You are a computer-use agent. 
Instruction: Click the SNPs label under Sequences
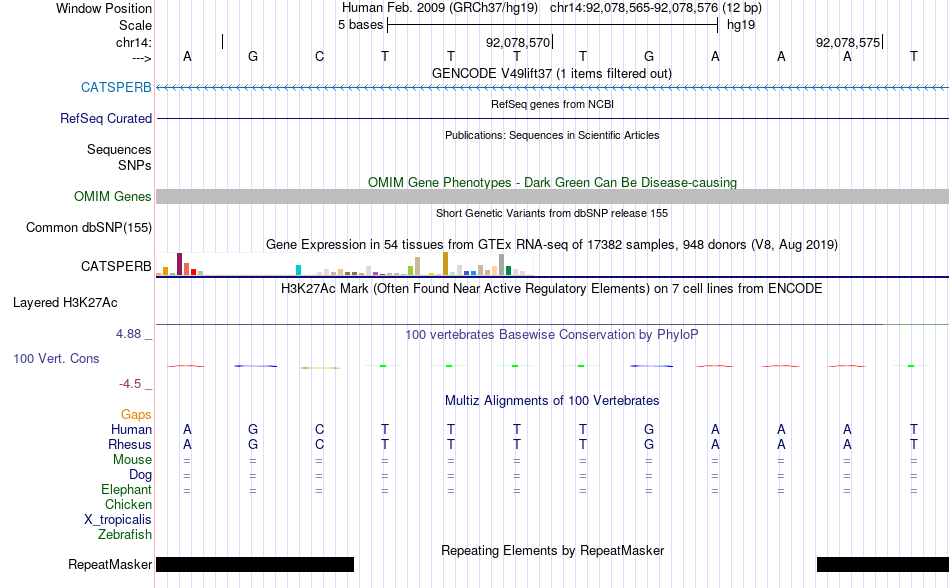[x=135, y=165]
